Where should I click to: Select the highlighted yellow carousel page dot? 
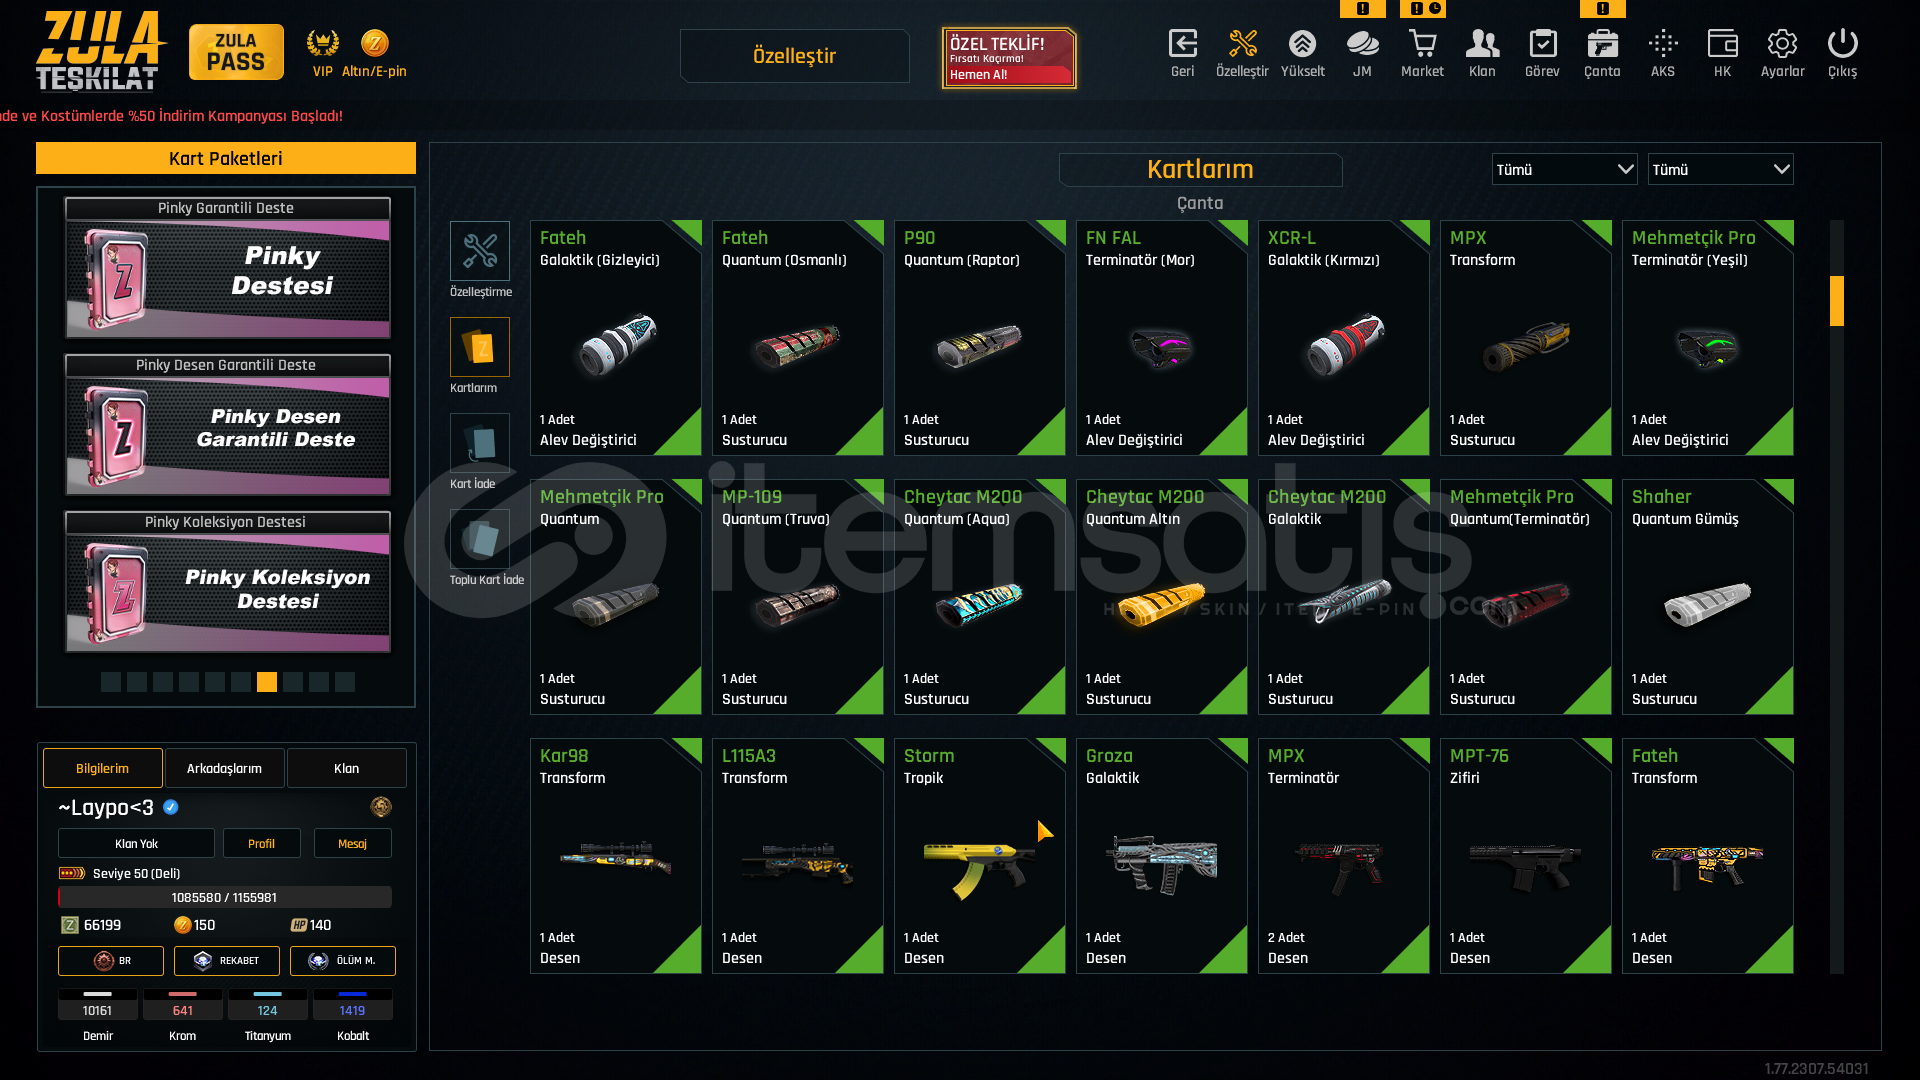[267, 682]
